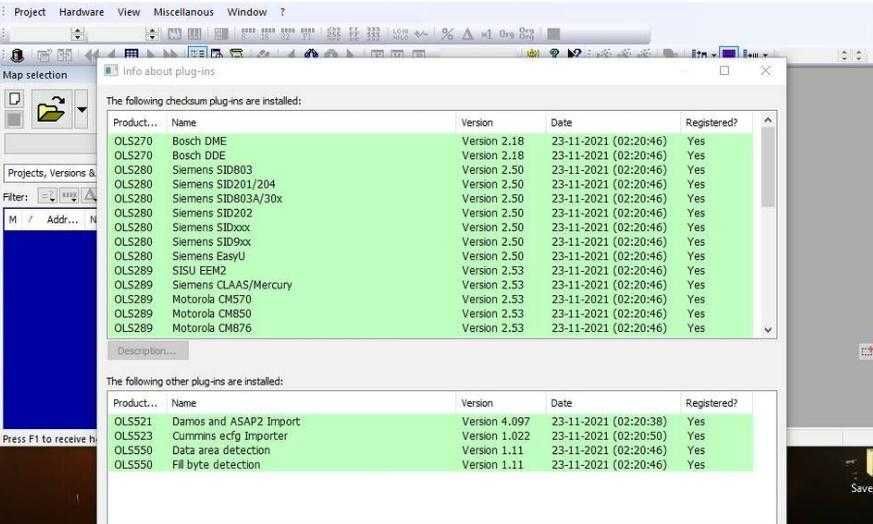Open the first Filter dropdown button
This screenshot has width=873, height=524.
(x=47, y=196)
